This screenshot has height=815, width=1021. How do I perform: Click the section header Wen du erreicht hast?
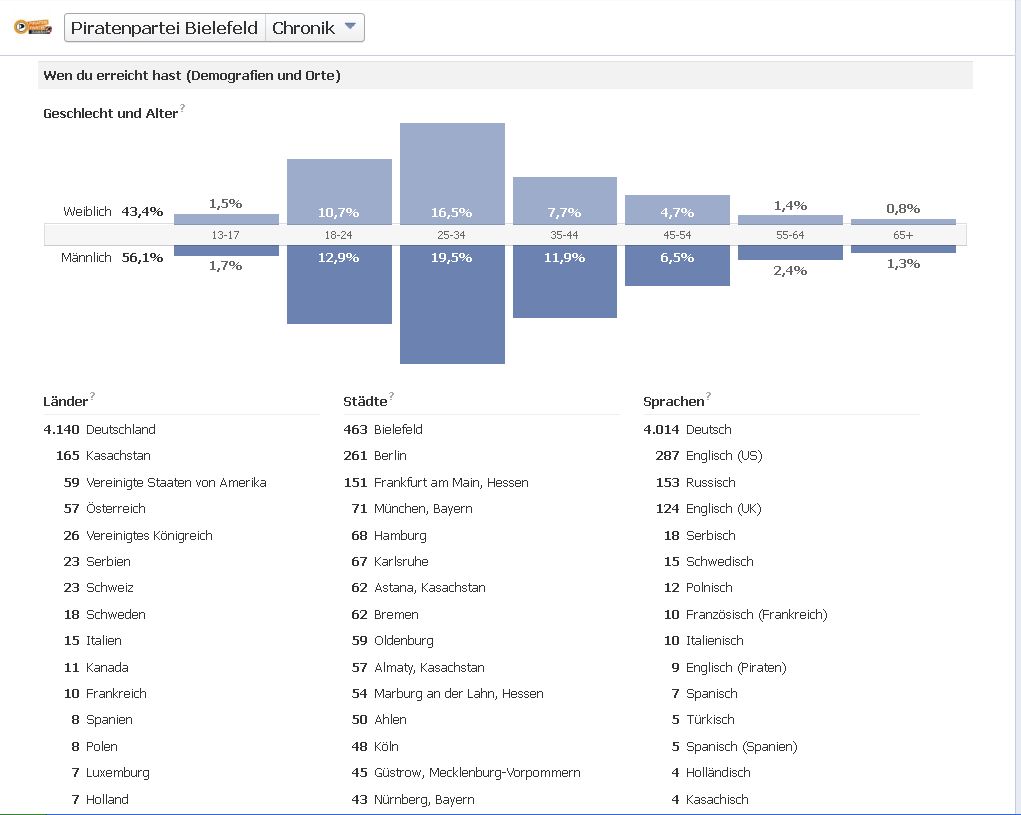[192, 76]
